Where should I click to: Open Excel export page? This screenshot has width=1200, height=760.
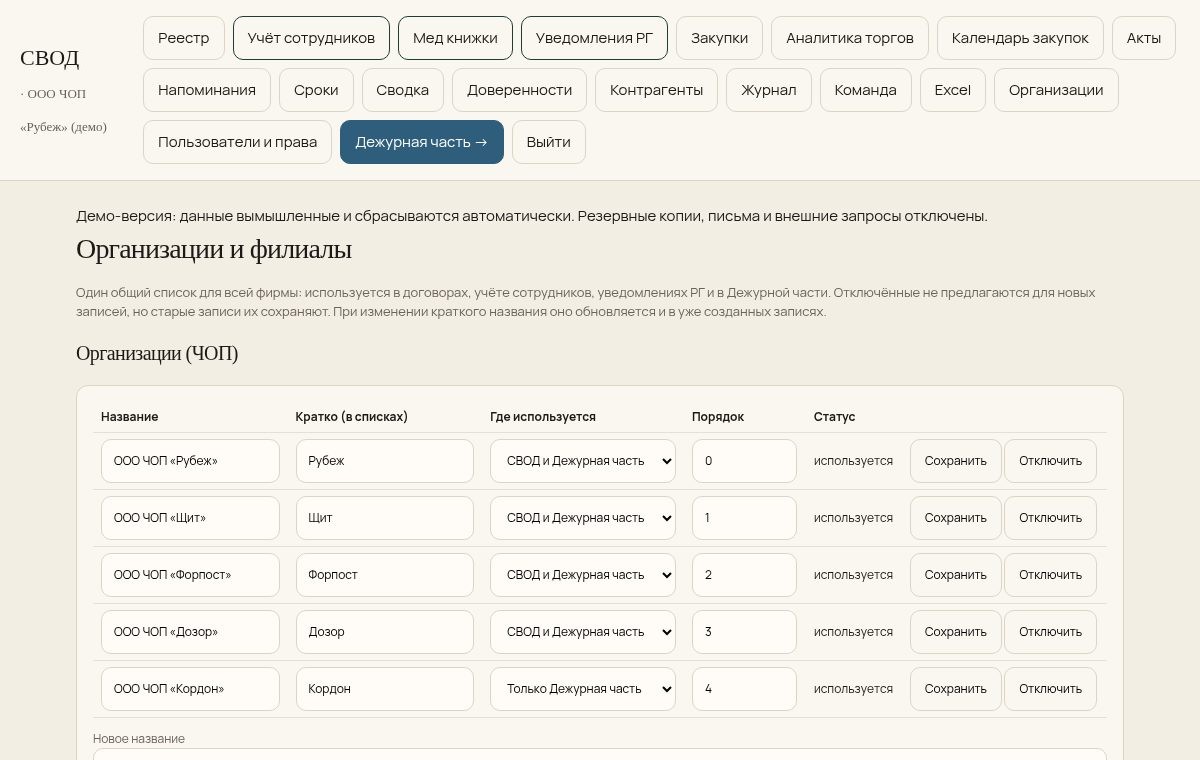[x=953, y=90]
